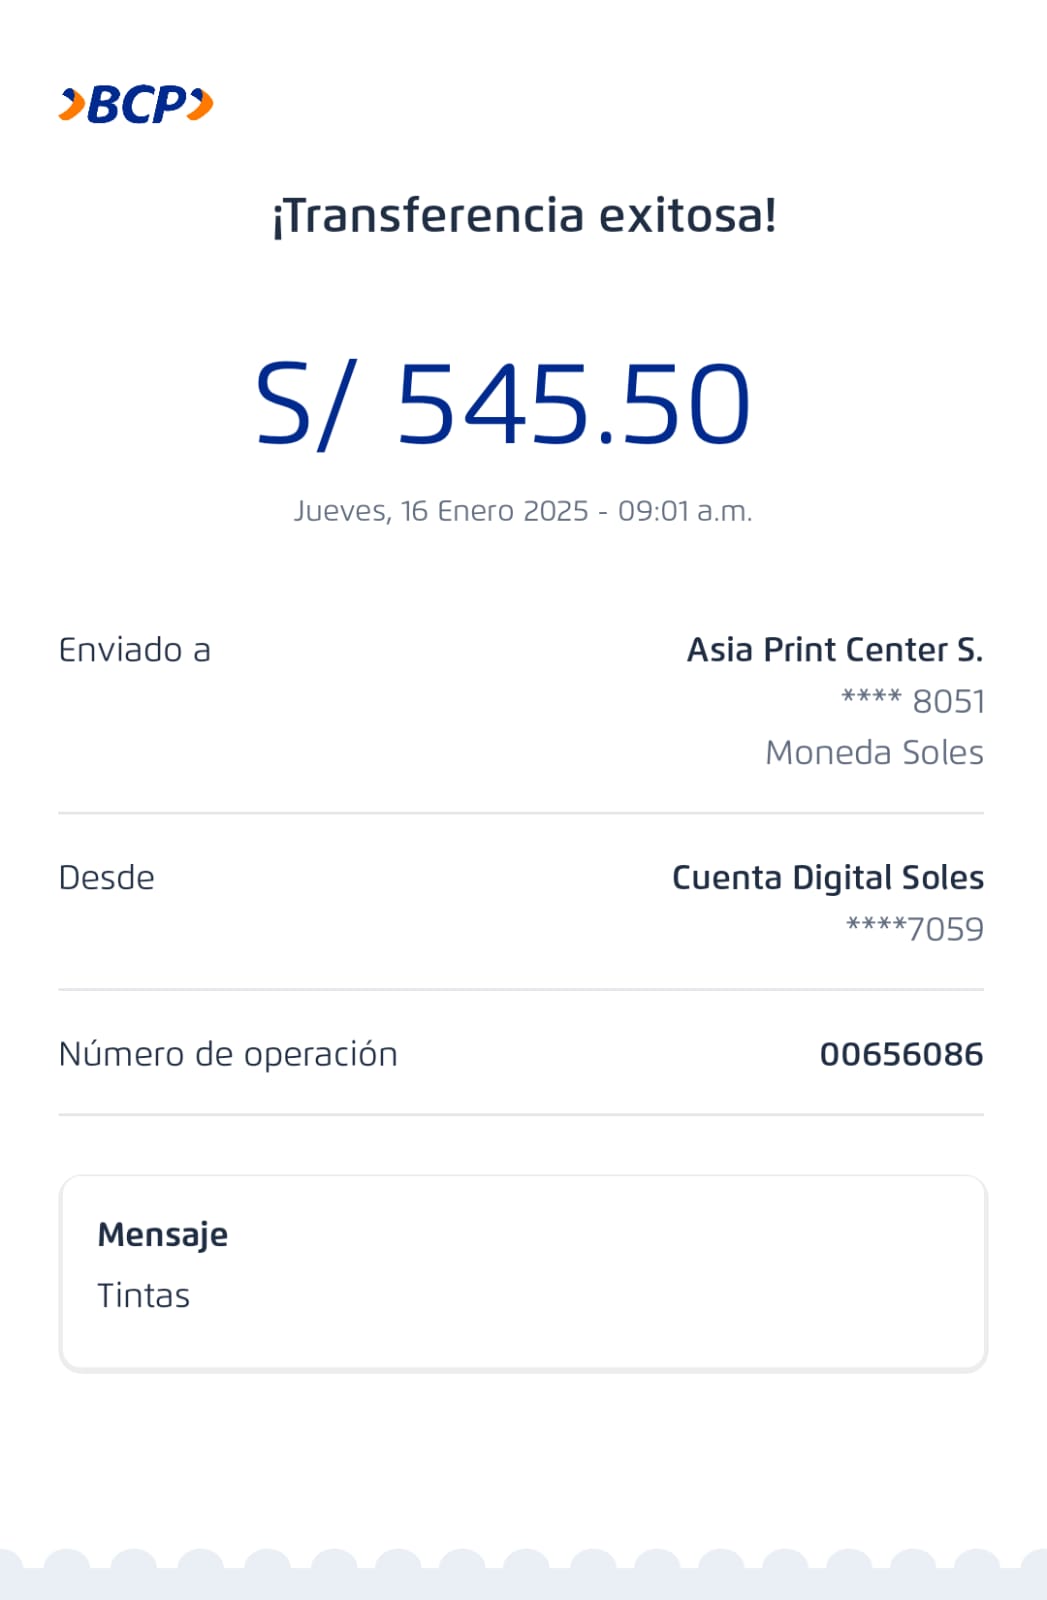Click the 'Moneda Soles' currency text
Image resolution: width=1047 pixels, height=1600 pixels.
coord(874,752)
